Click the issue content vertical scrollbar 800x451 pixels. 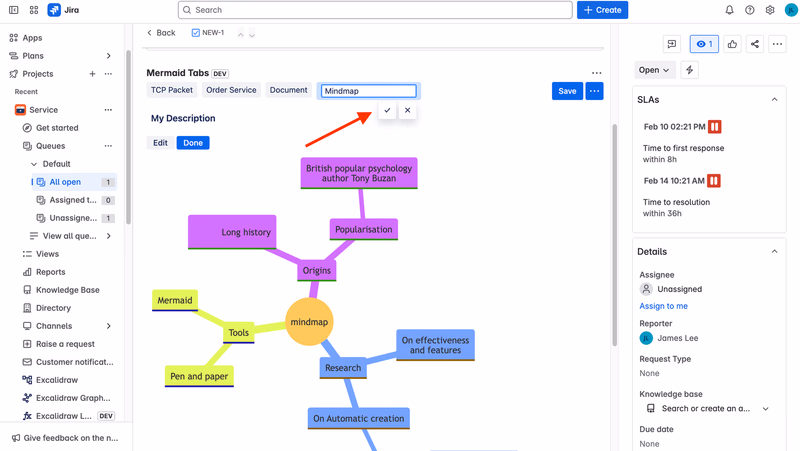614,235
